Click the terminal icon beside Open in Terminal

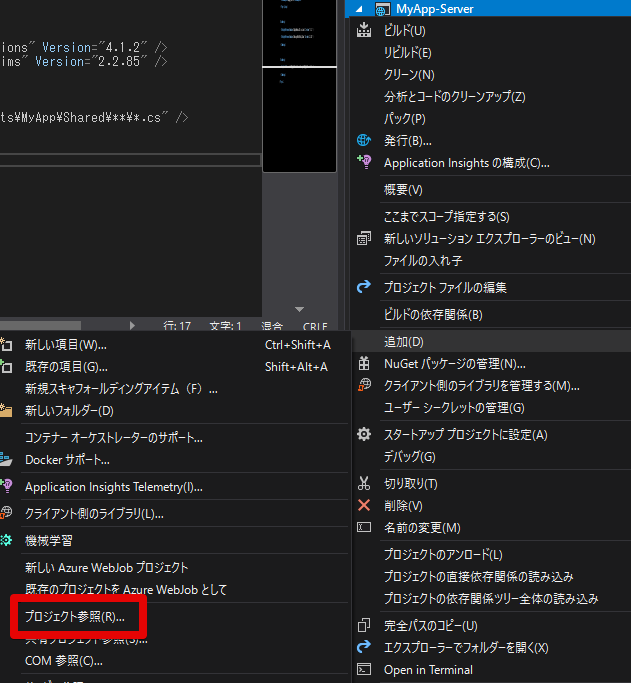coord(364,669)
